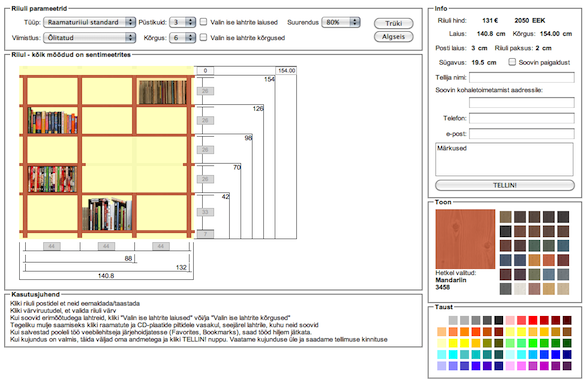The image size is (586, 380).
Task: Click the Tellija nimi input field
Action: click(522, 78)
